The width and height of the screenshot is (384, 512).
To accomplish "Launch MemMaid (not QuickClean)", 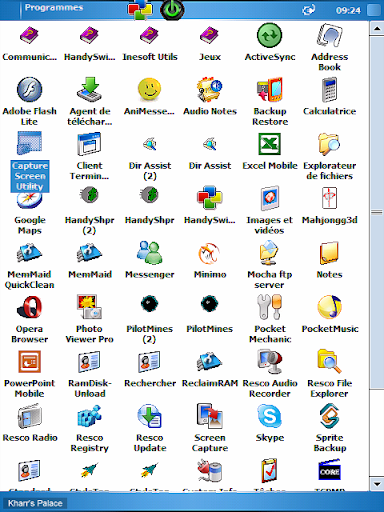I will 89,253.
